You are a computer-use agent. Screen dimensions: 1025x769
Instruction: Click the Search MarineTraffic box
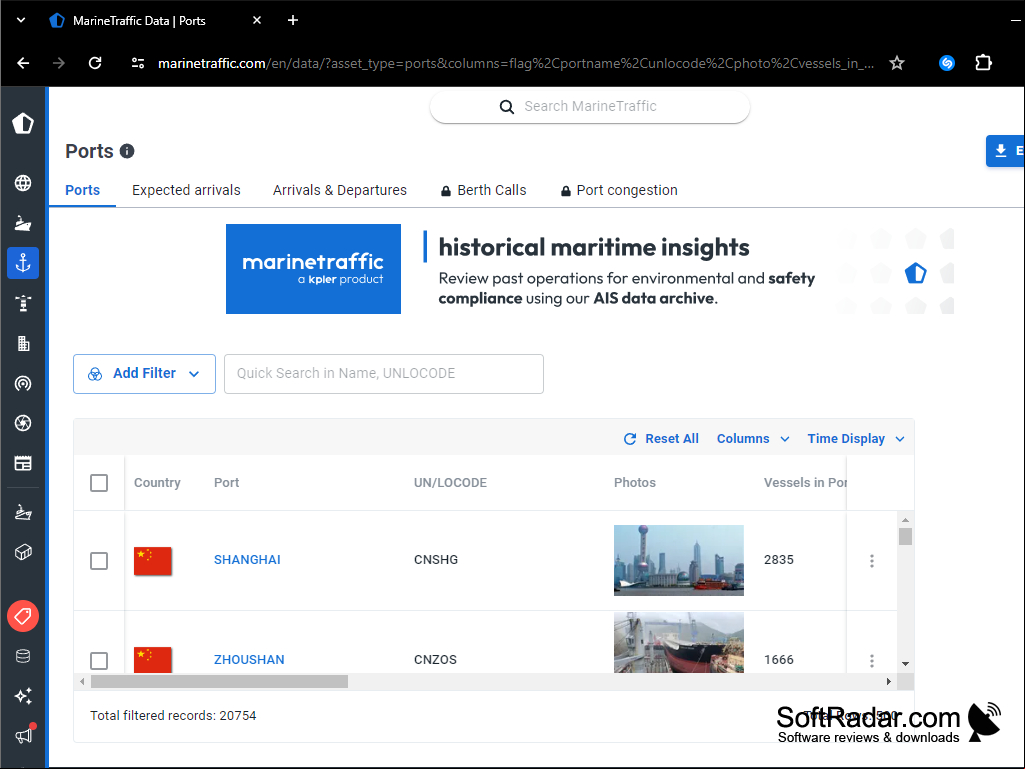(x=590, y=107)
